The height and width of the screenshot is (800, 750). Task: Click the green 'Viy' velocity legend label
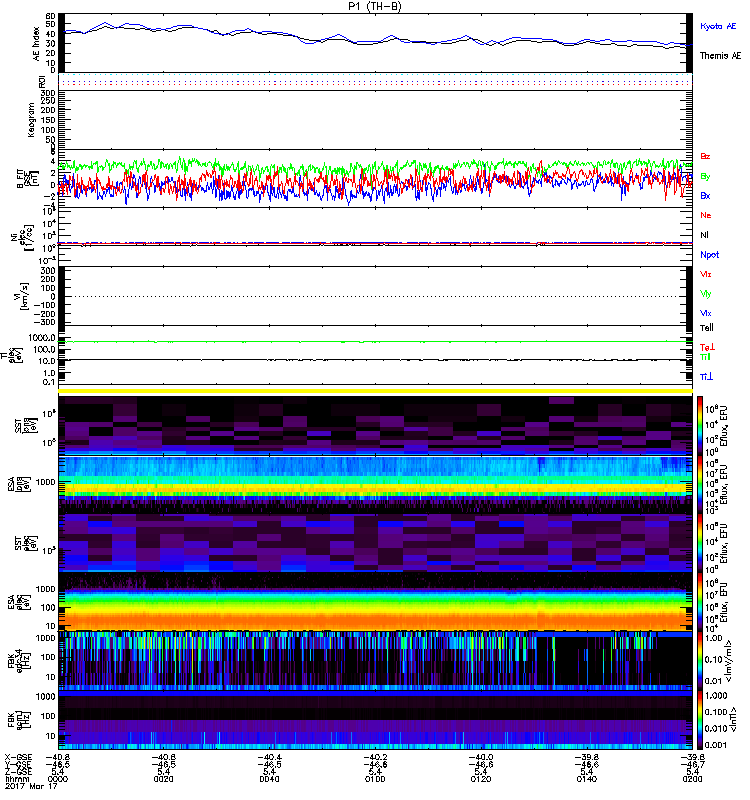click(x=705, y=294)
